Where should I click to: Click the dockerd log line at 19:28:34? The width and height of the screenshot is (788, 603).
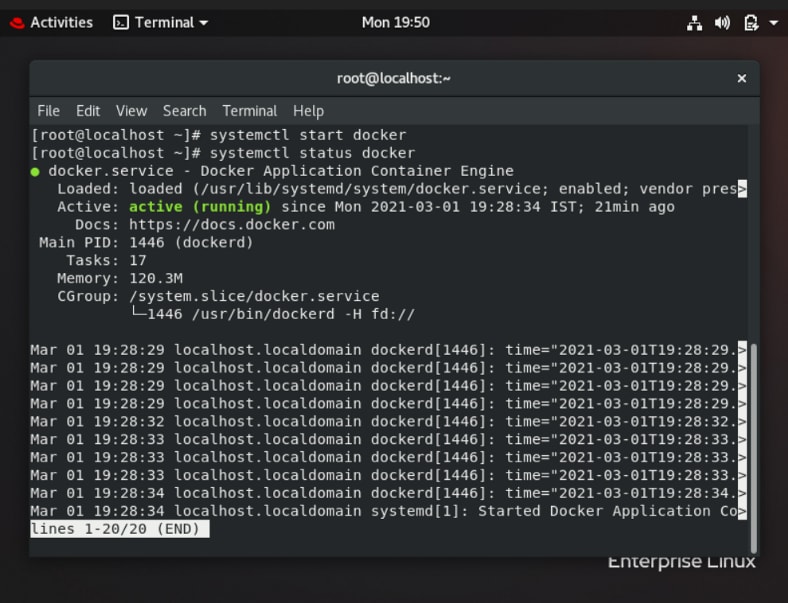pos(388,493)
